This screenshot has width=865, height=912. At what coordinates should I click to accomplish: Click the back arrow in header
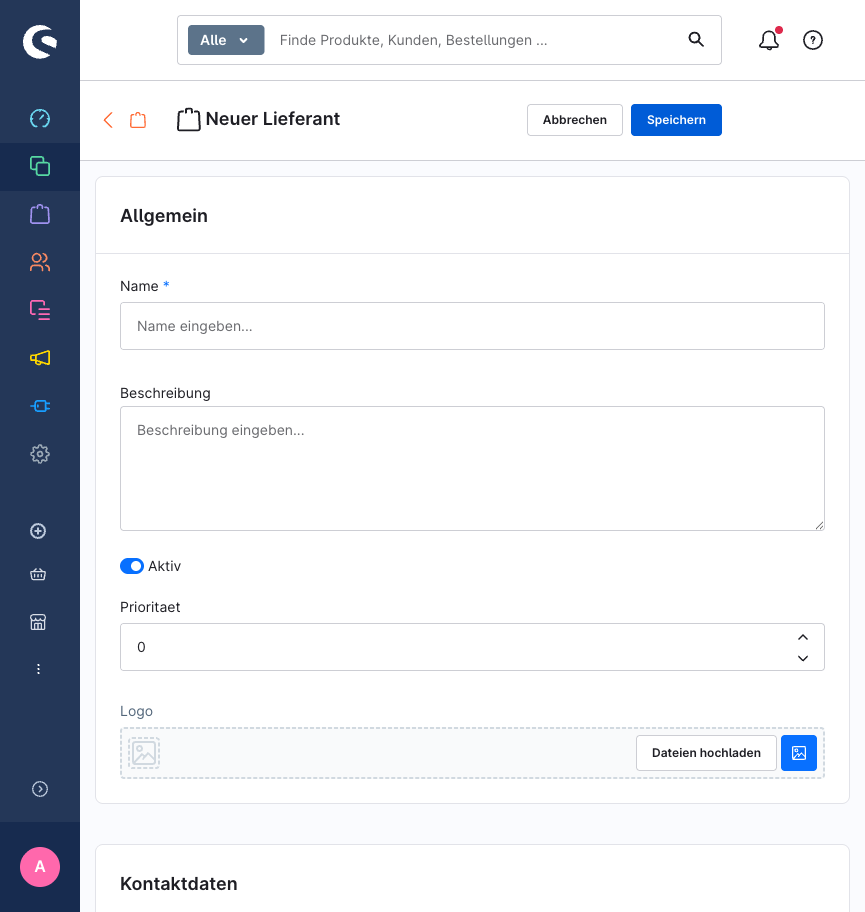click(108, 120)
